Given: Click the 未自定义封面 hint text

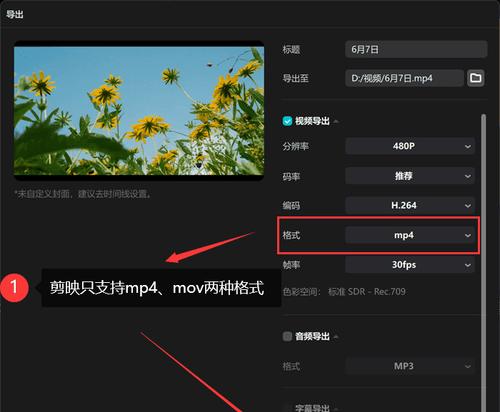Looking at the screenshot, I should (x=83, y=194).
